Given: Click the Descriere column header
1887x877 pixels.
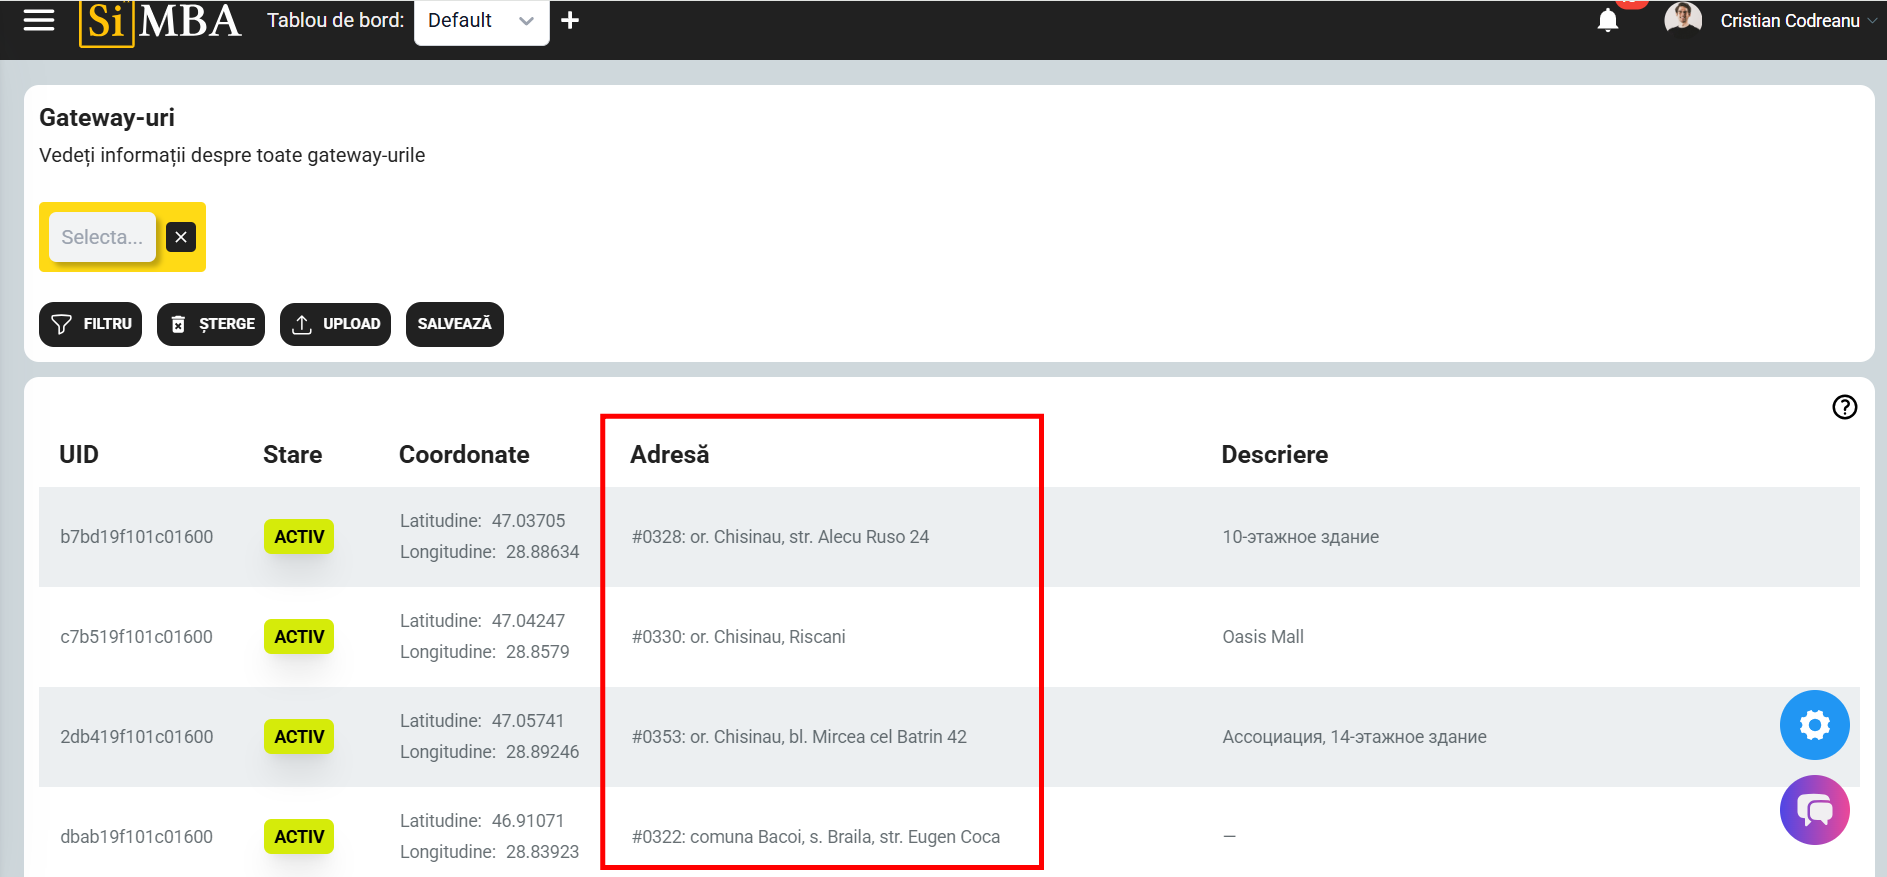Looking at the screenshot, I should [1274, 455].
